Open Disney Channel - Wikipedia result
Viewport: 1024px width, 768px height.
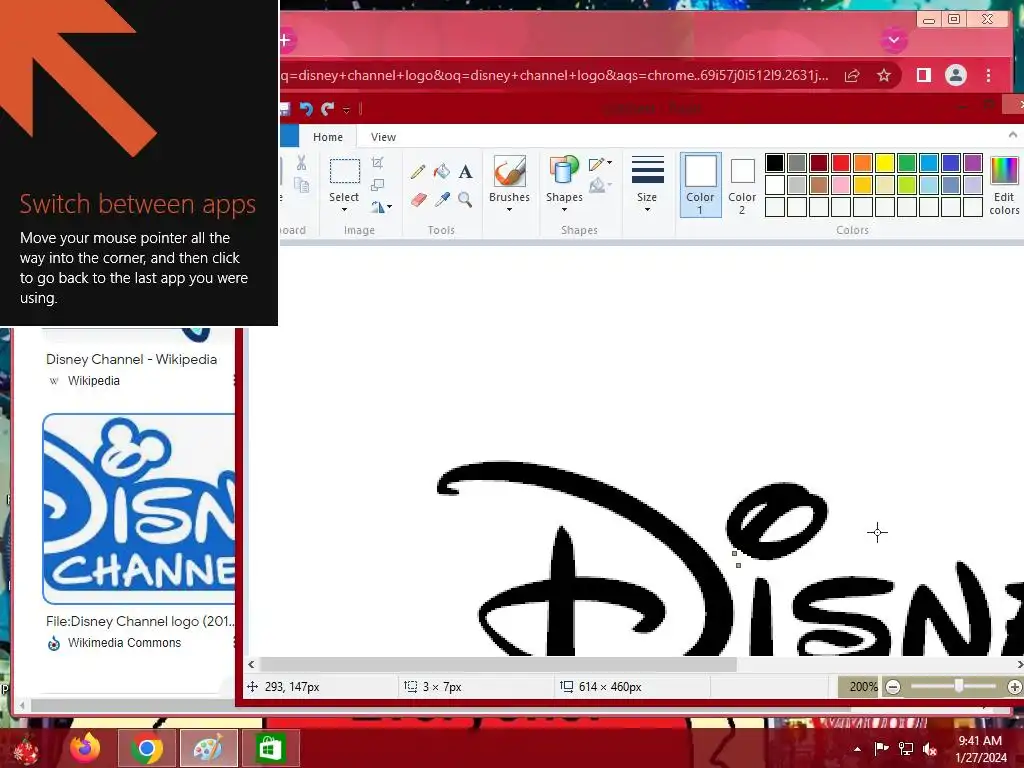pos(131,359)
